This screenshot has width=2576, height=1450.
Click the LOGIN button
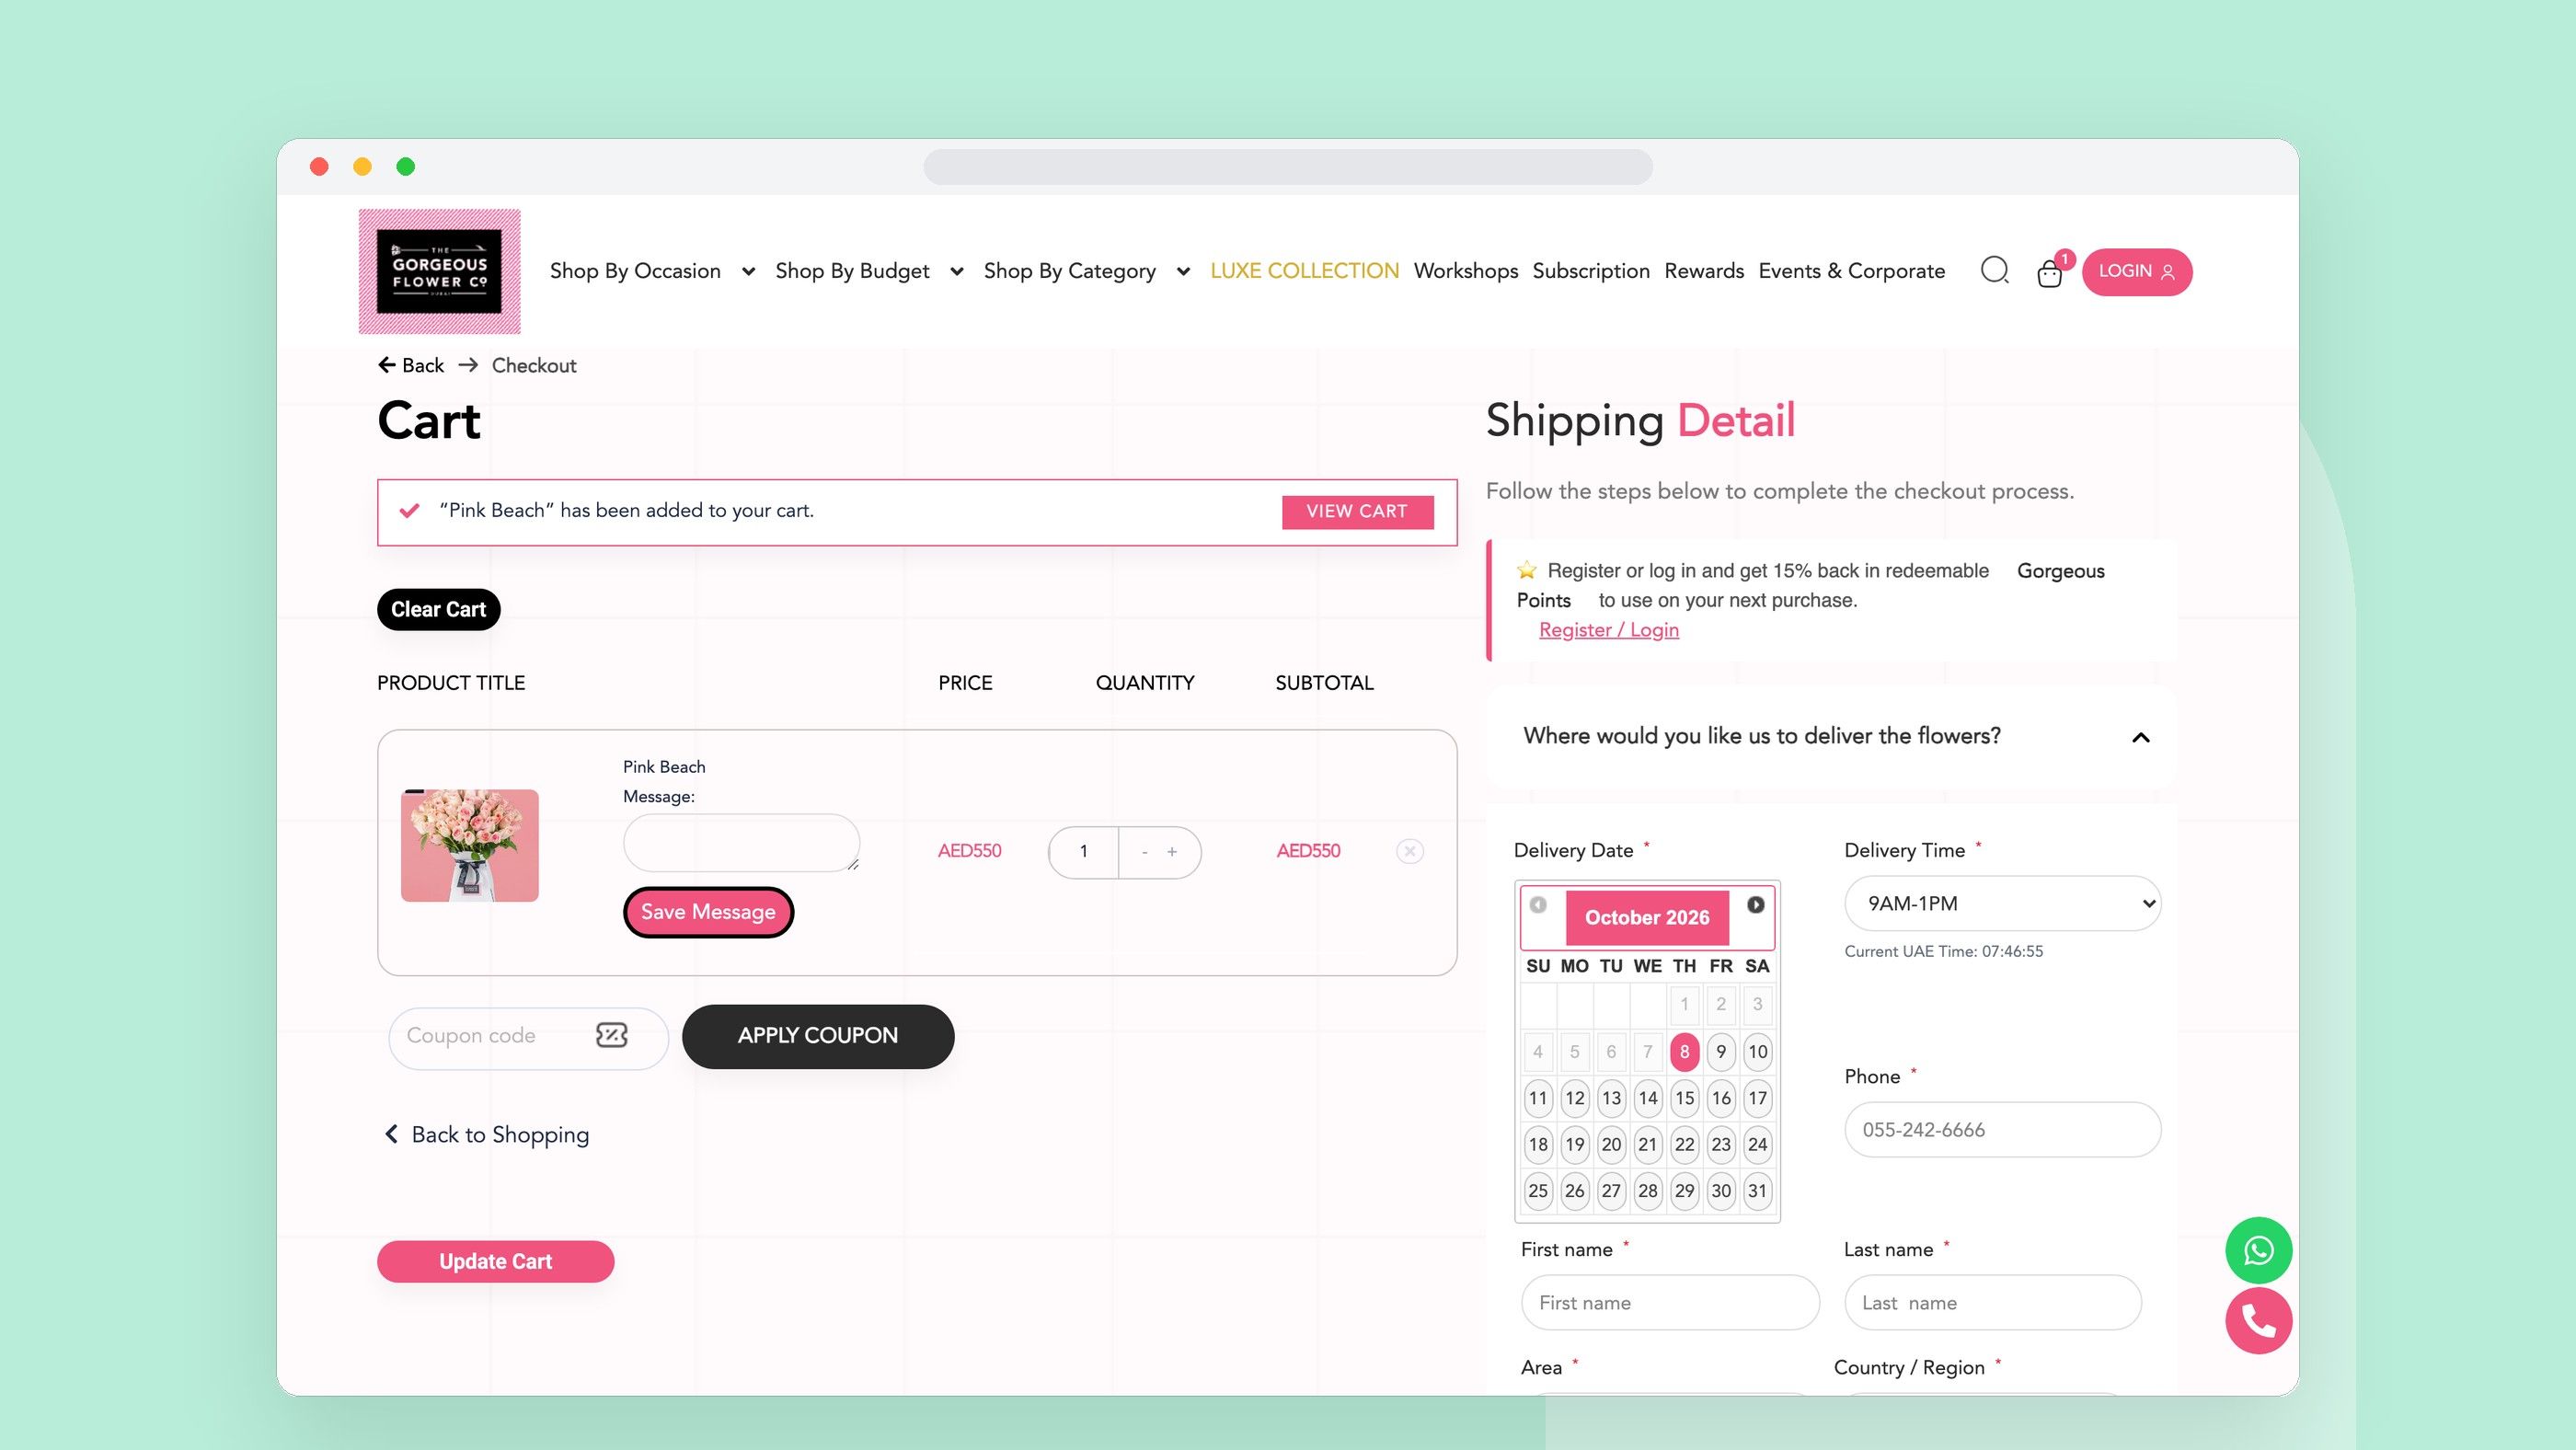point(2137,272)
